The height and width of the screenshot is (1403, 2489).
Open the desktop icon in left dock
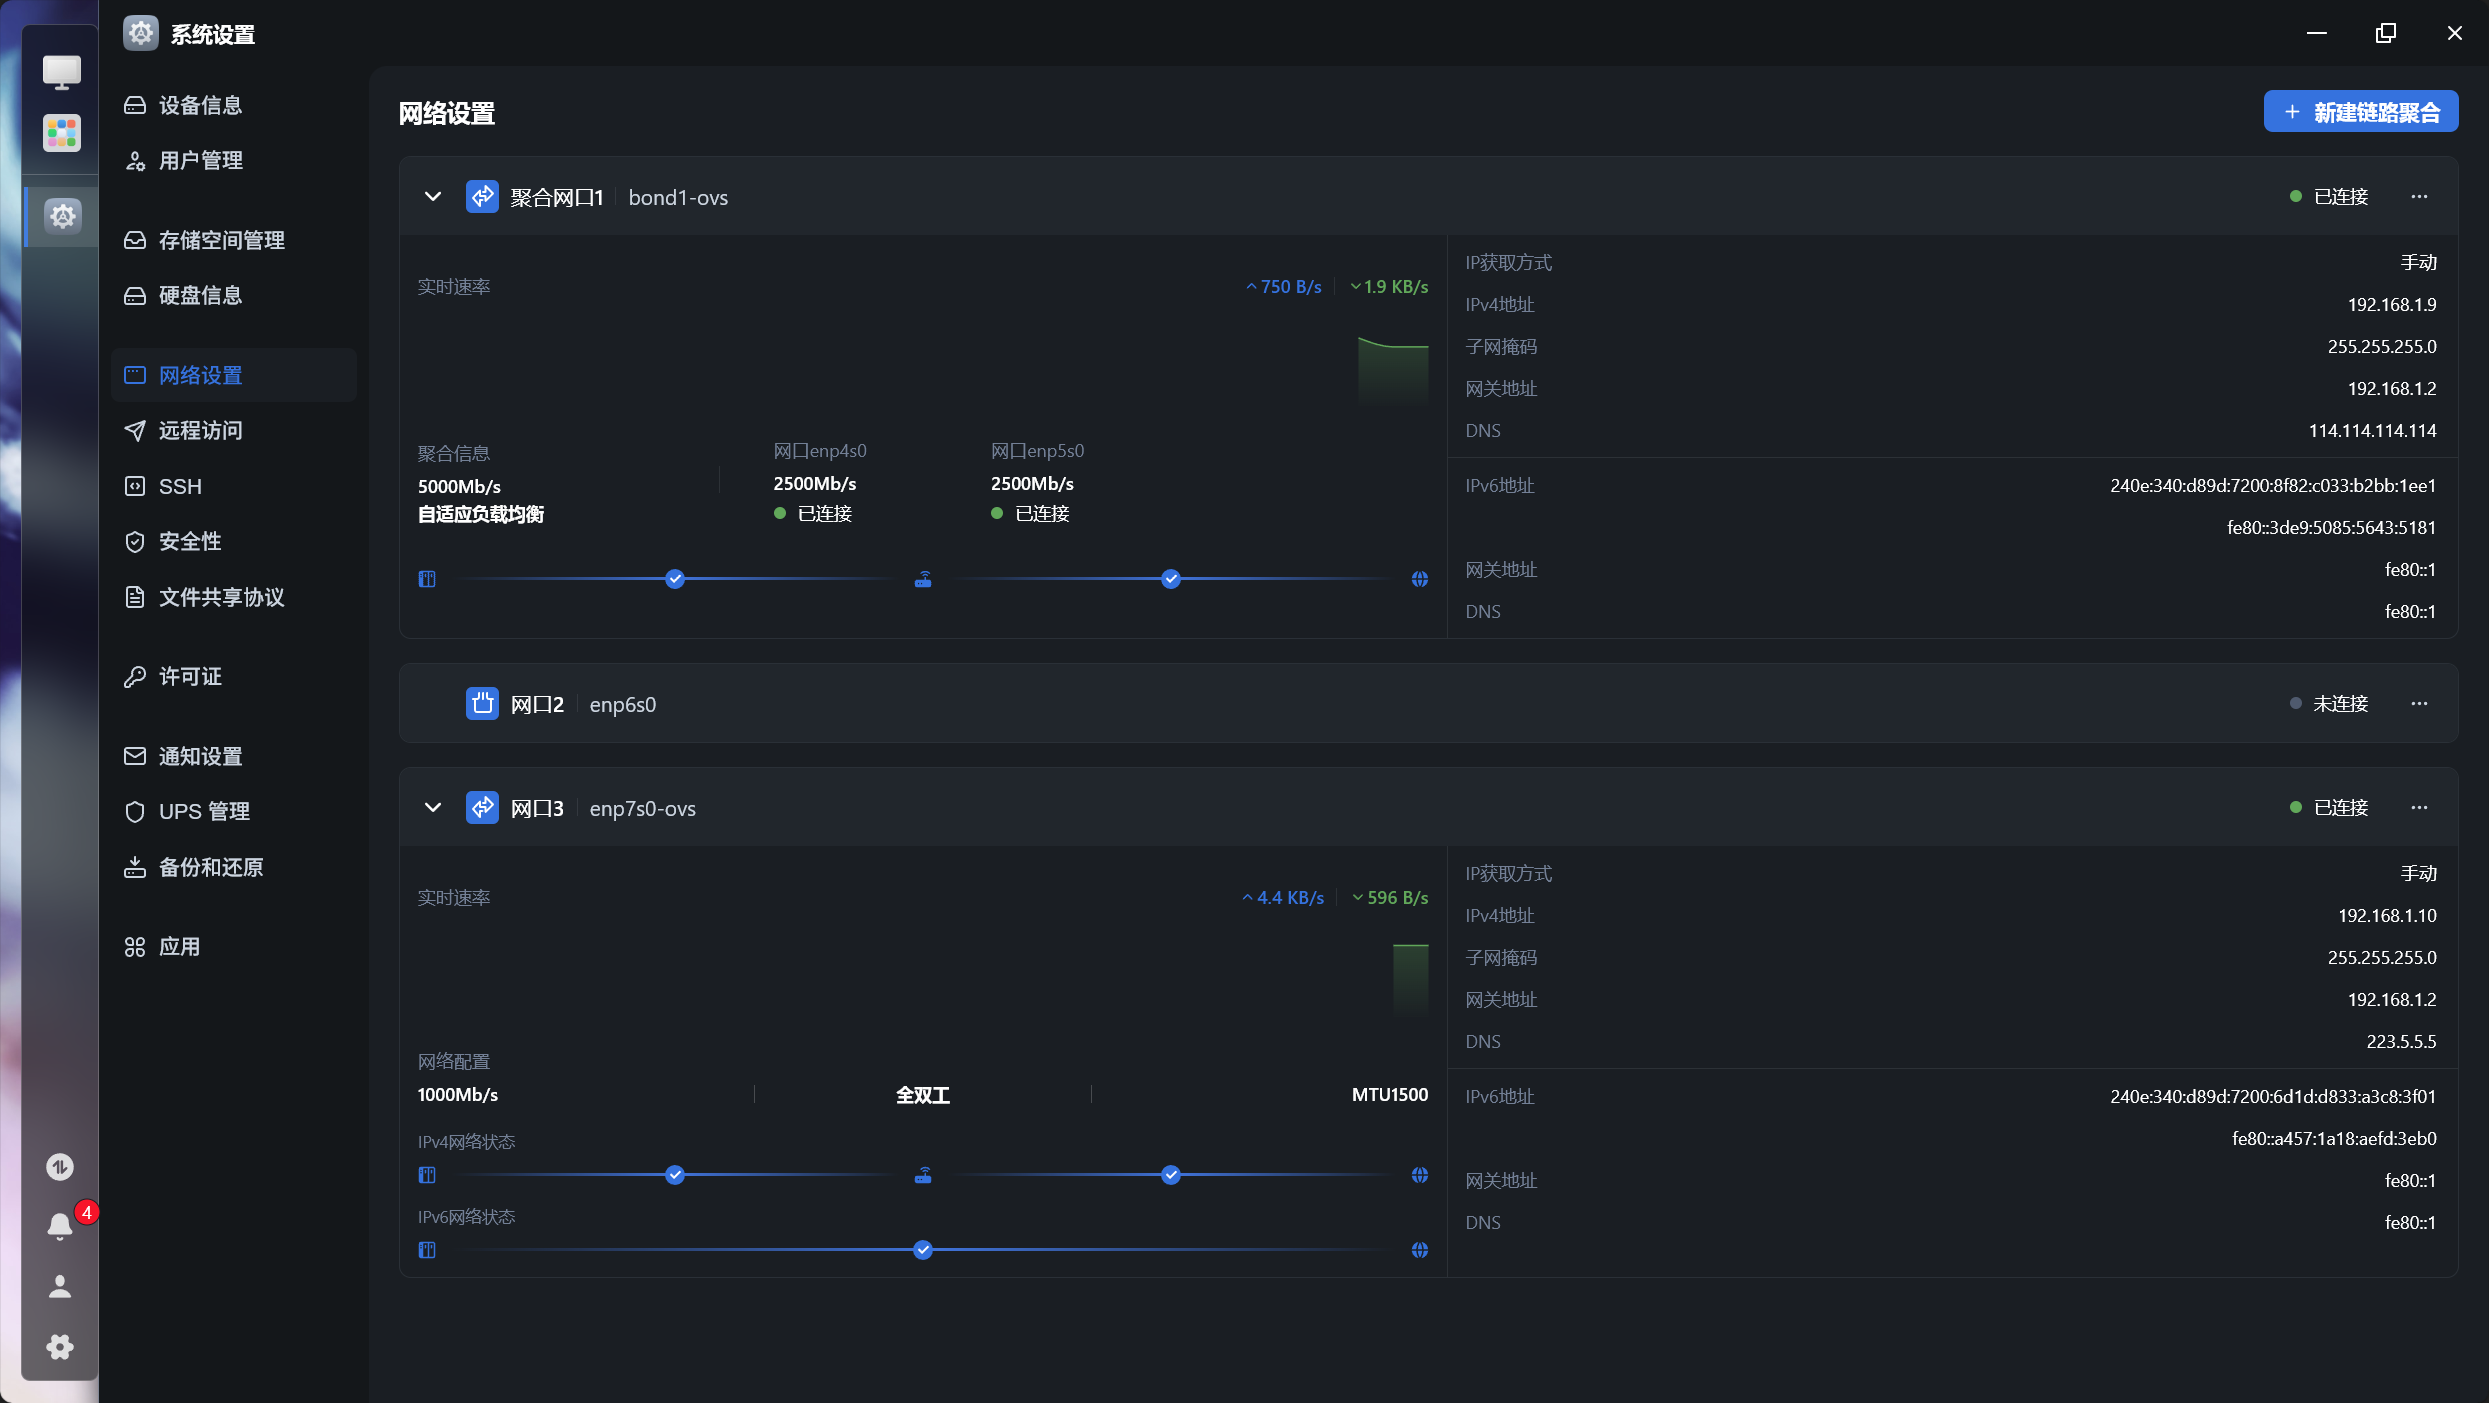61,72
